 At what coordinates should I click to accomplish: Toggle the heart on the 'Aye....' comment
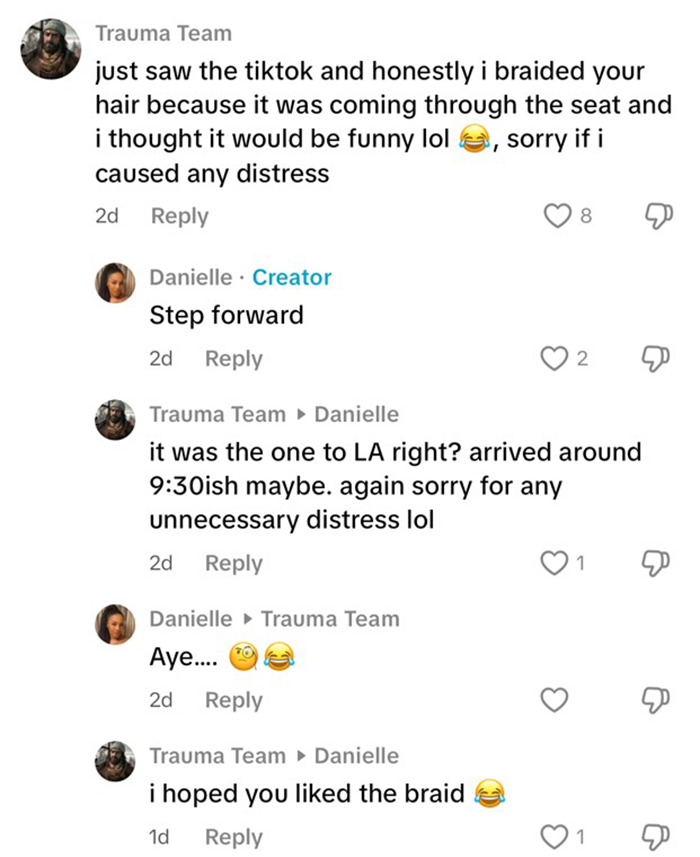[x=553, y=700]
